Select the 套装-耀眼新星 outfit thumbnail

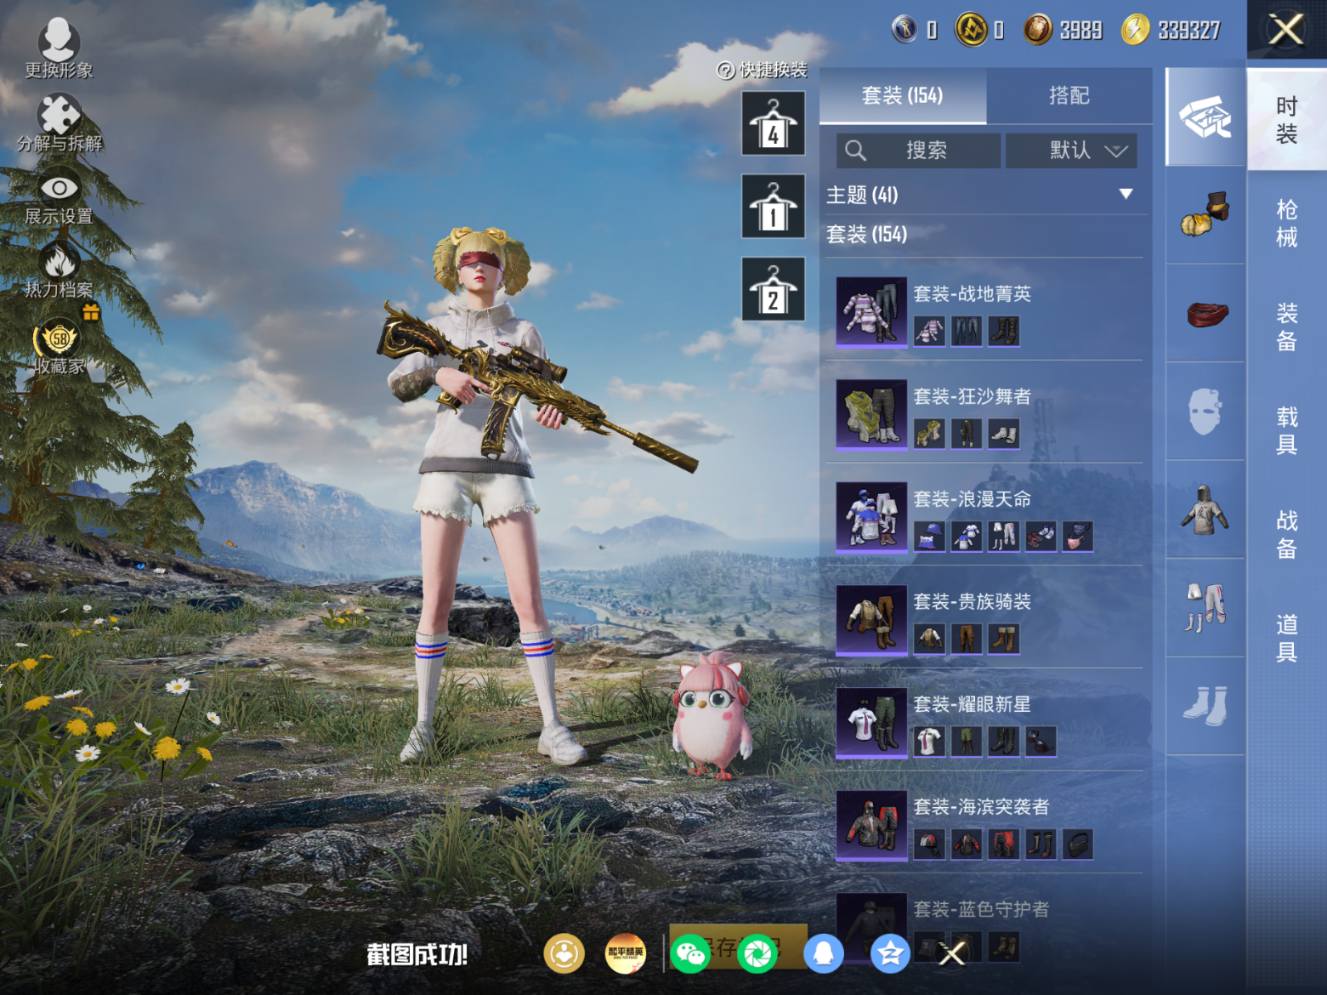click(x=871, y=722)
